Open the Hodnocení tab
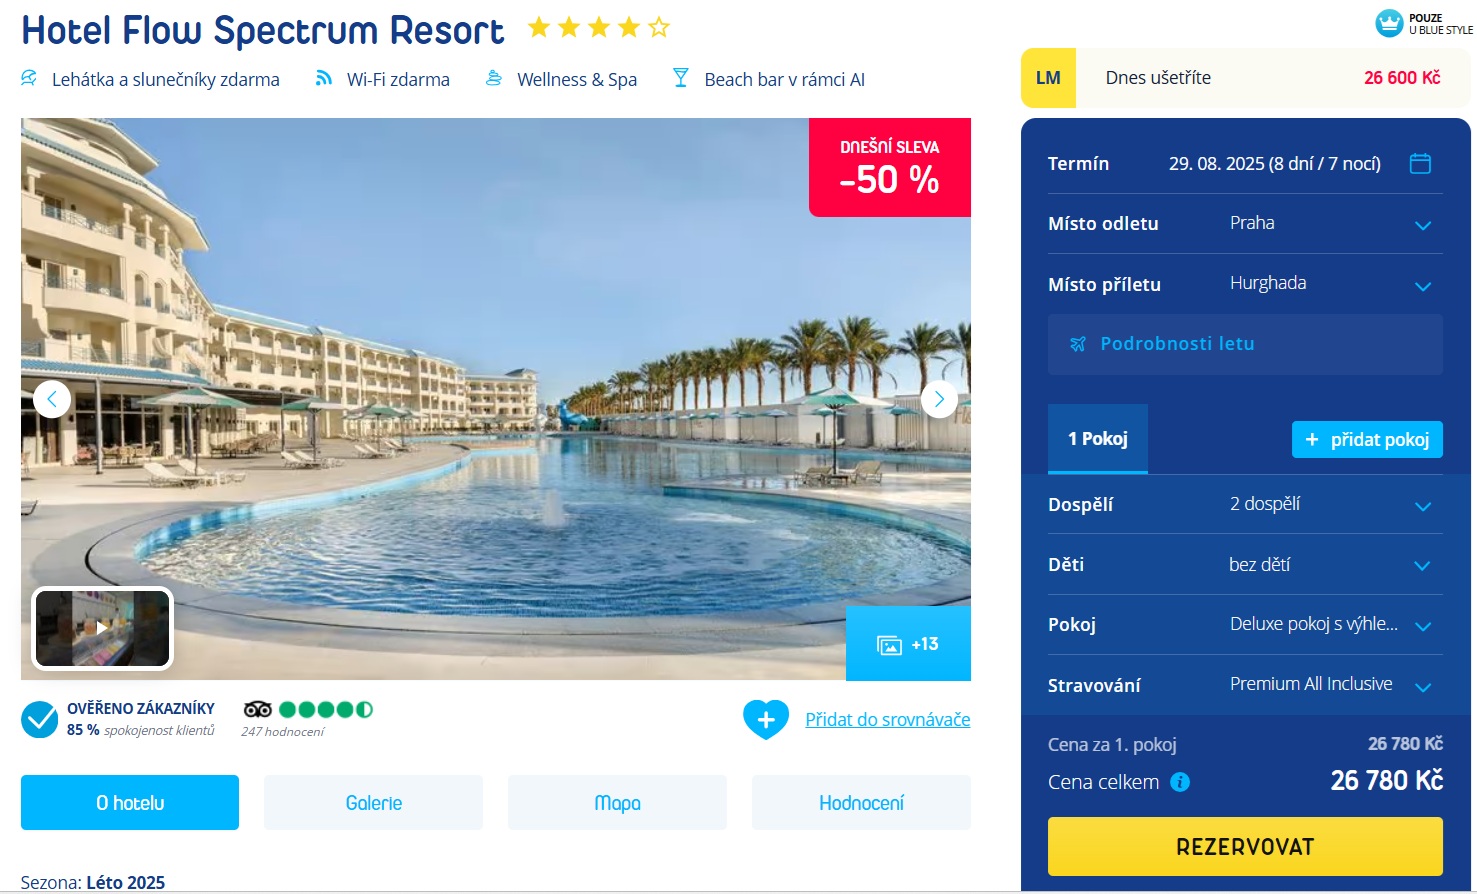 tap(861, 802)
